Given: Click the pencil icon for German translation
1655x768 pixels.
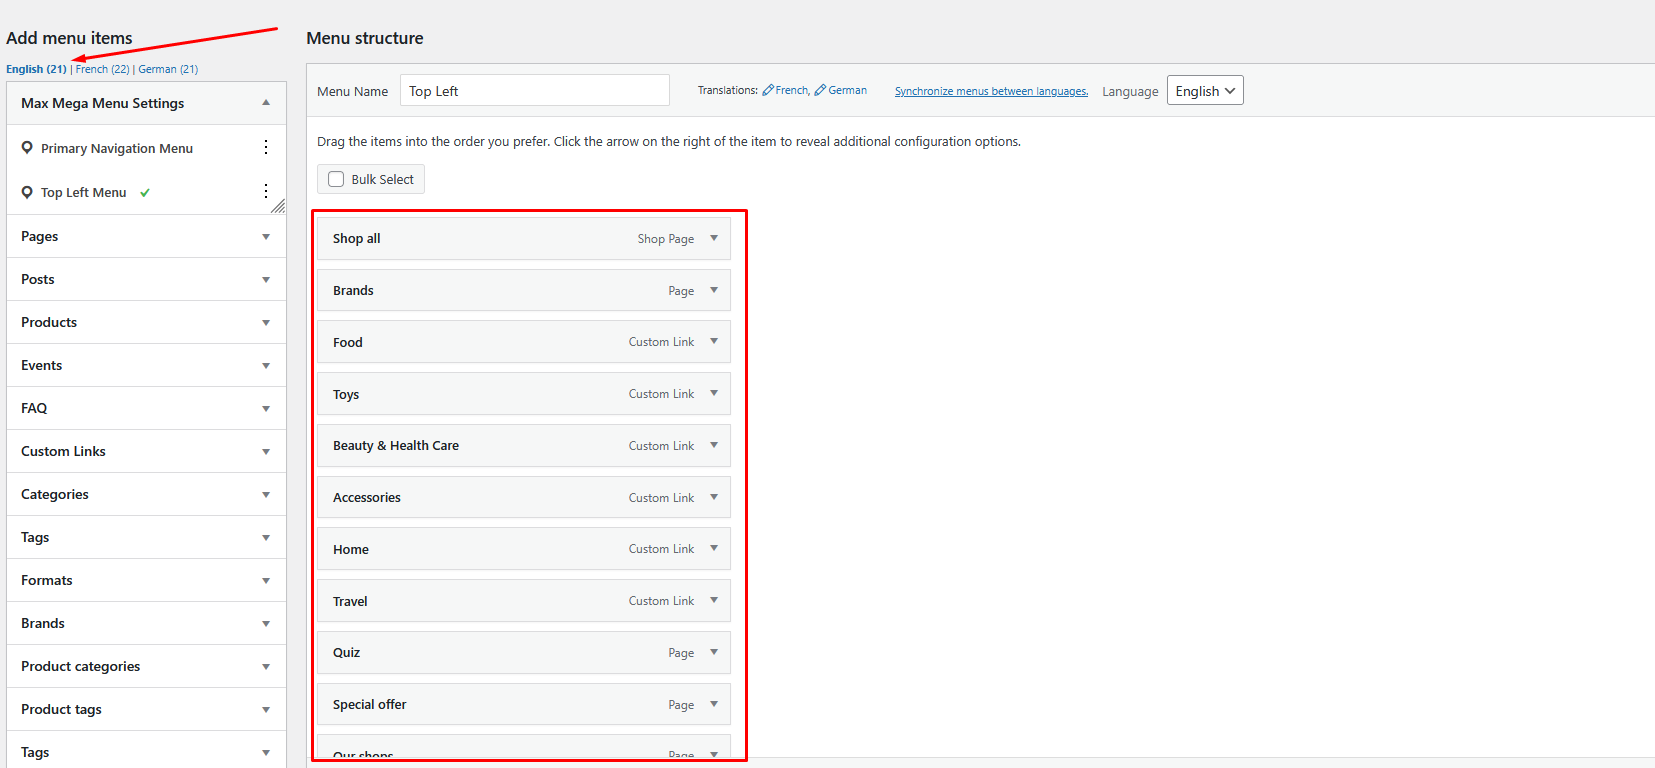Looking at the screenshot, I should (820, 90).
